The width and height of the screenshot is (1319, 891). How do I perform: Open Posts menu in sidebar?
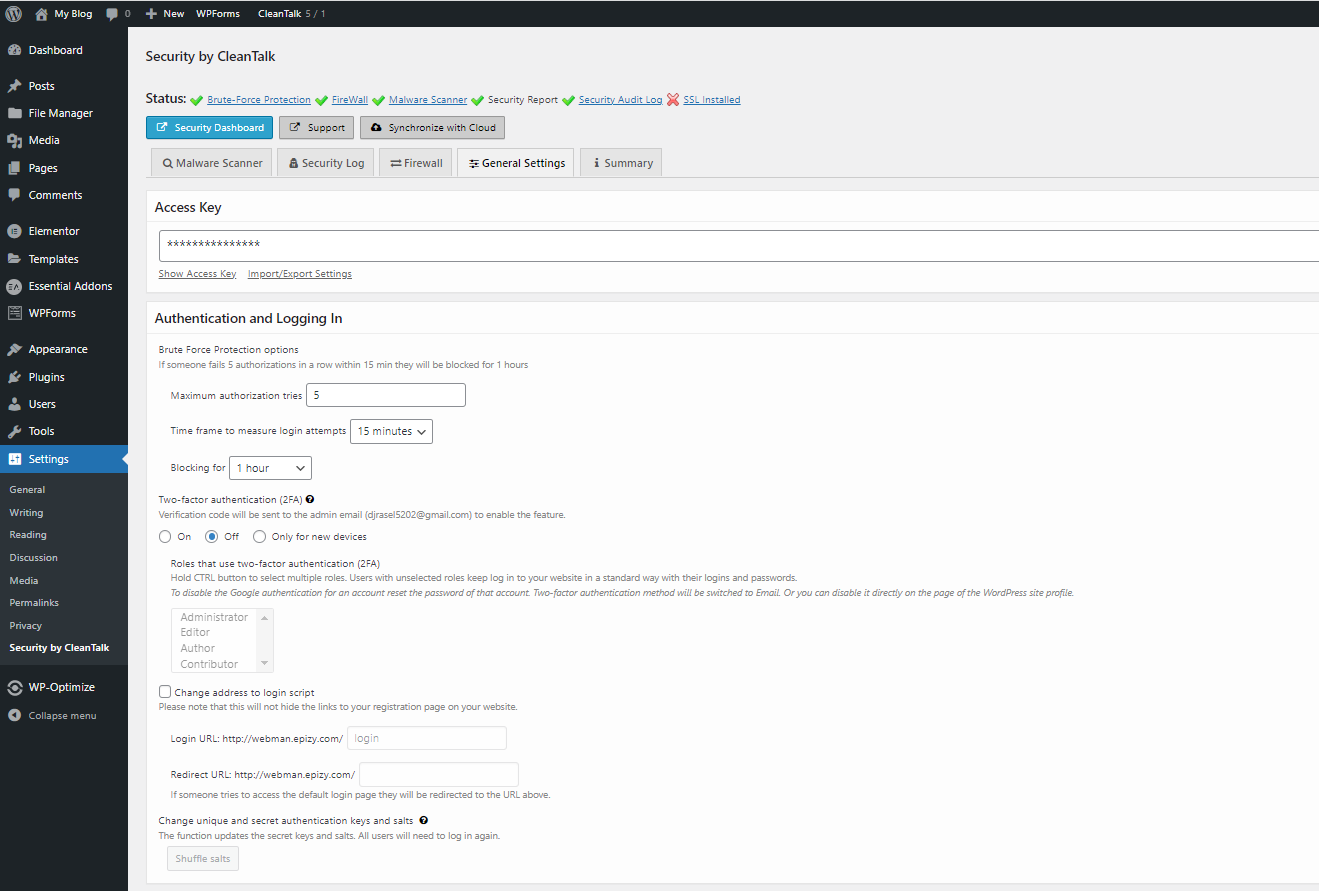[41, 86]
